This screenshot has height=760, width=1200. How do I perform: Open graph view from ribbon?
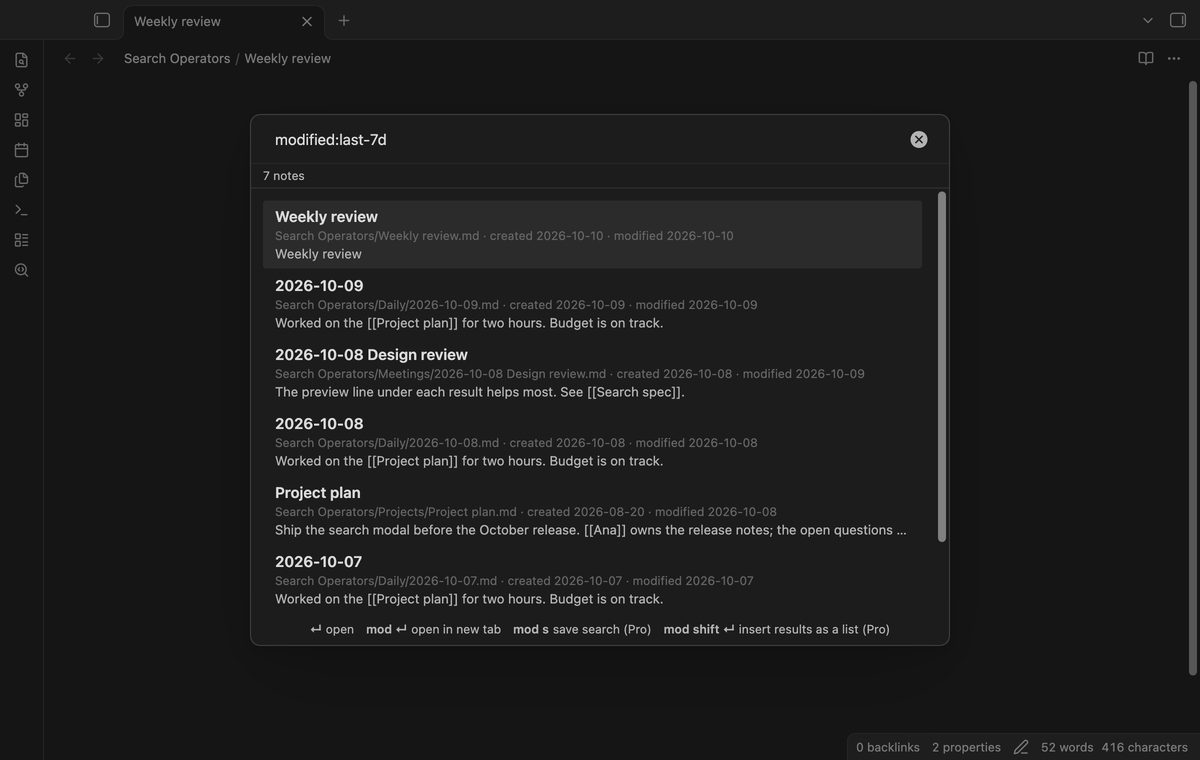tap(22, 90)
